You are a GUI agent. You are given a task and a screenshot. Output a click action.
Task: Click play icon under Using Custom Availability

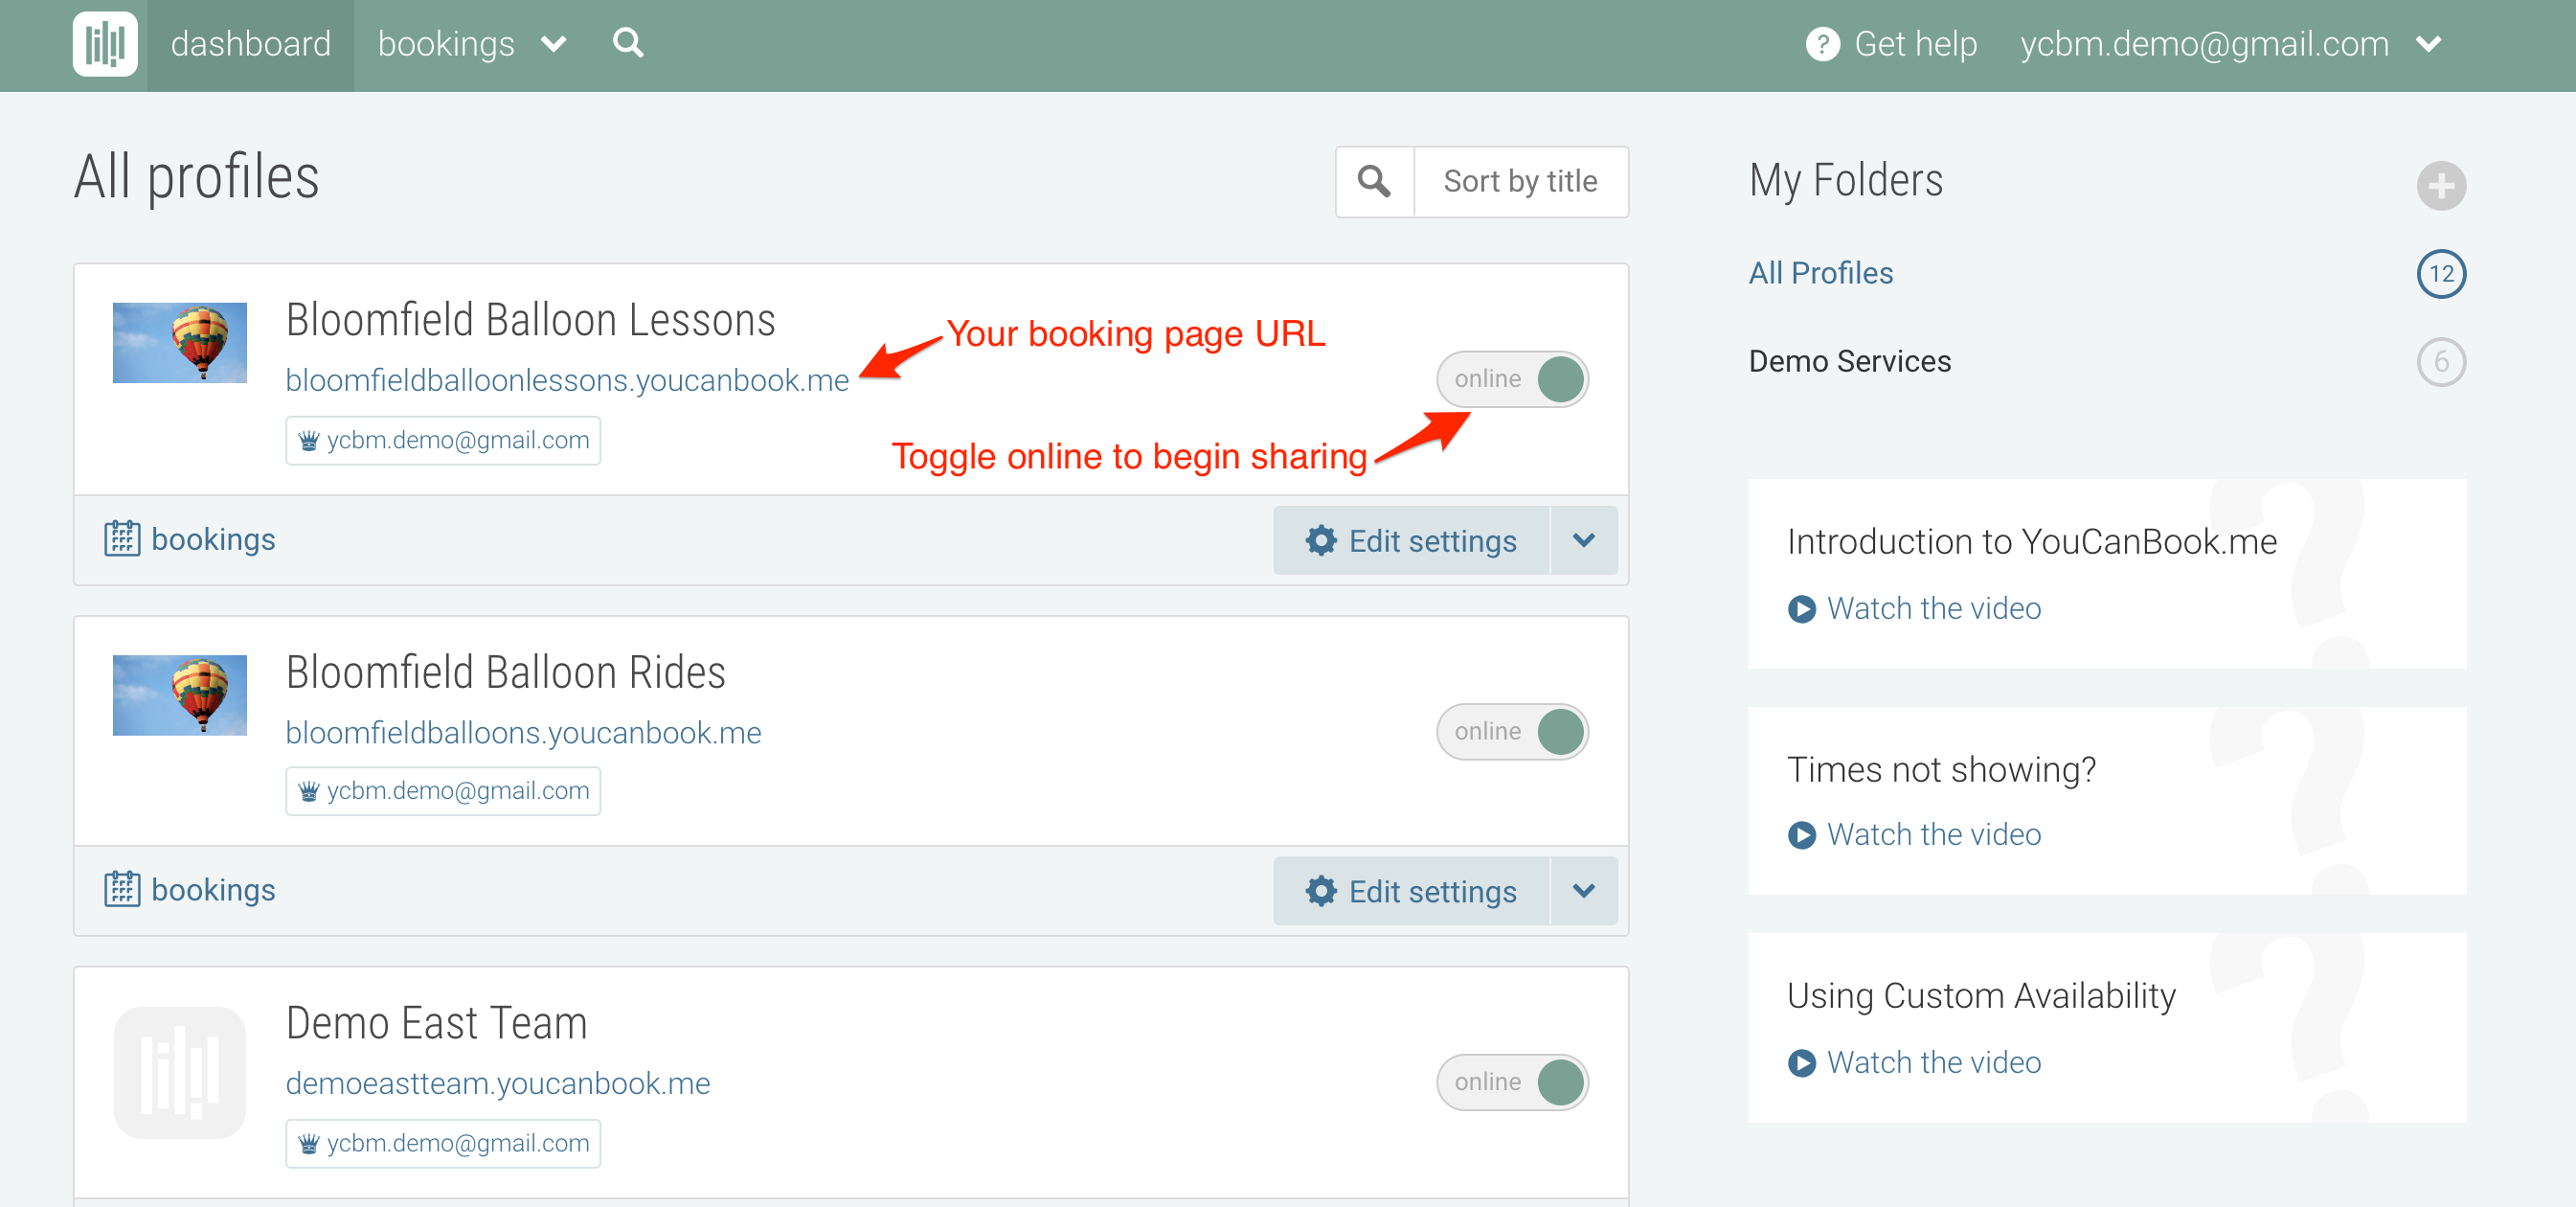(x=1801, y=1062)
